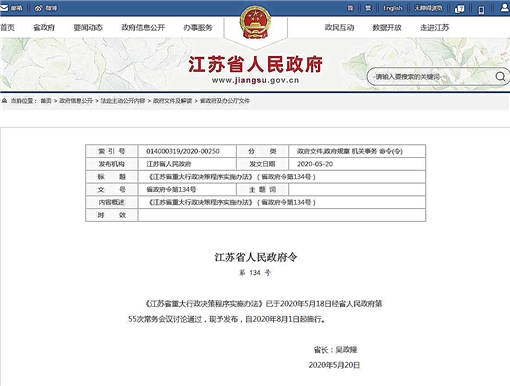Screen dimensions: 510x386
Task: Switch to English version
Action: pyautogui.click(x=393, y=8)
